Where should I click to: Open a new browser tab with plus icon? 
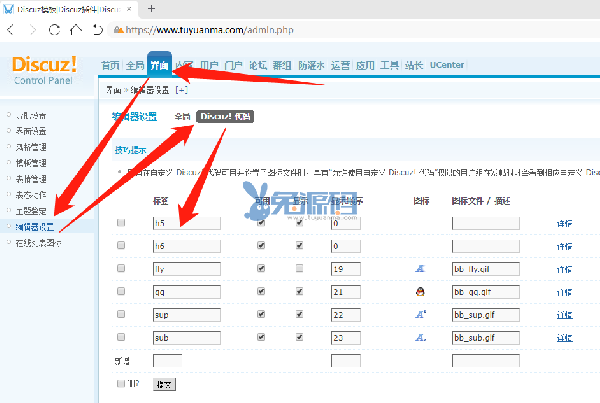click(152, 8)
